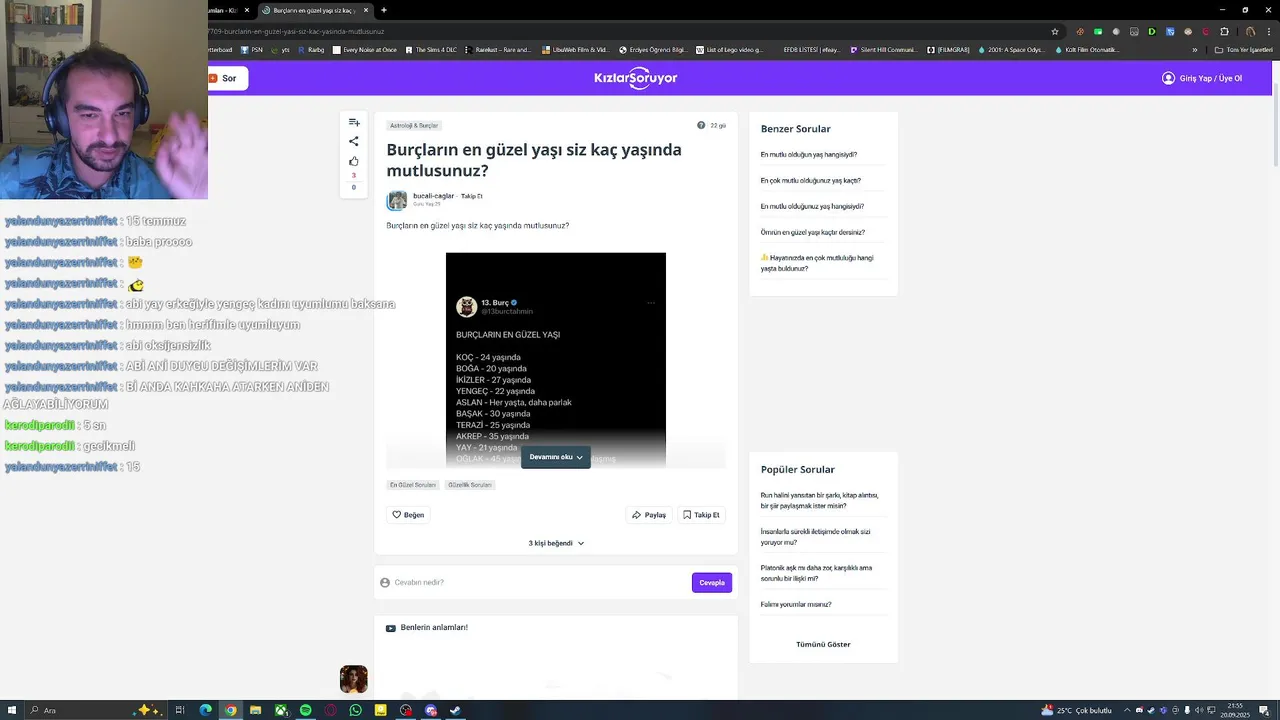Open En mutlu olduğunuz yaş hangisiydi? link
The width and height of the screenshot is (1280, 720).
(812, 206)
